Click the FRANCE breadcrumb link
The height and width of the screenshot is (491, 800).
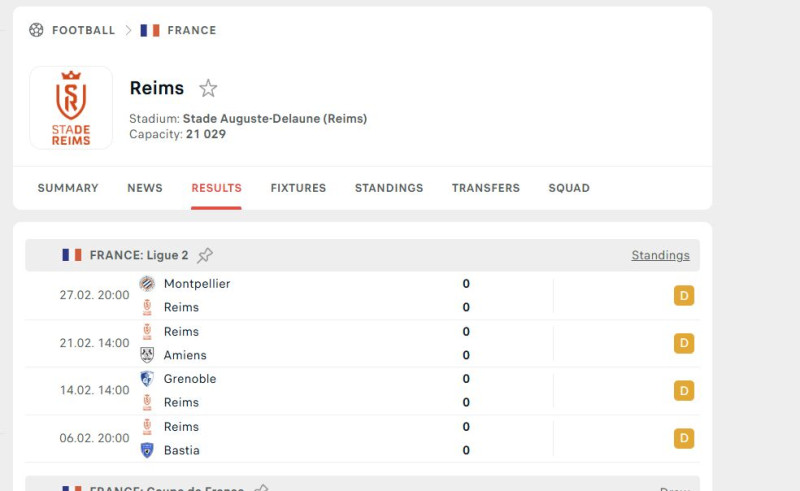(x=192, y=30)
